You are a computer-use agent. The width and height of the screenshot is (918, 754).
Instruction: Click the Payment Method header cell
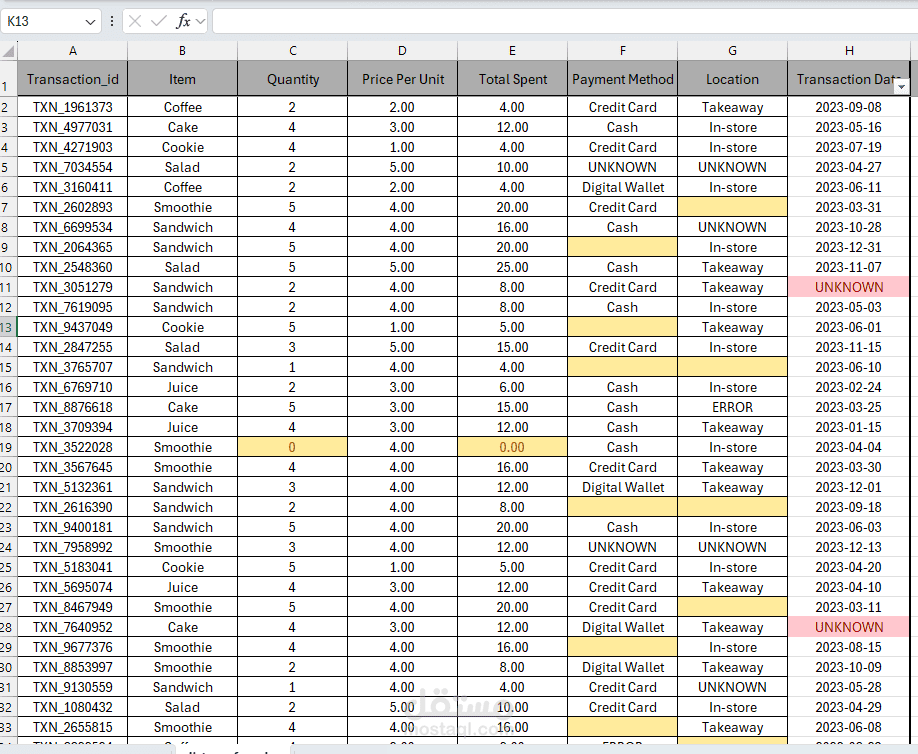pyautogui.click(x=622, y=79)
